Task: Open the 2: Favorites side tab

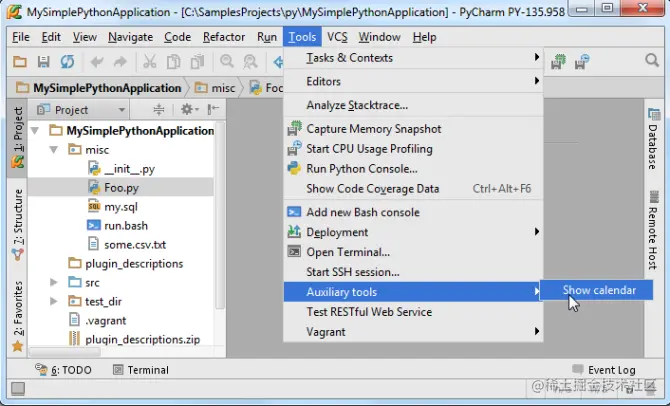Action: pos(18,316)
